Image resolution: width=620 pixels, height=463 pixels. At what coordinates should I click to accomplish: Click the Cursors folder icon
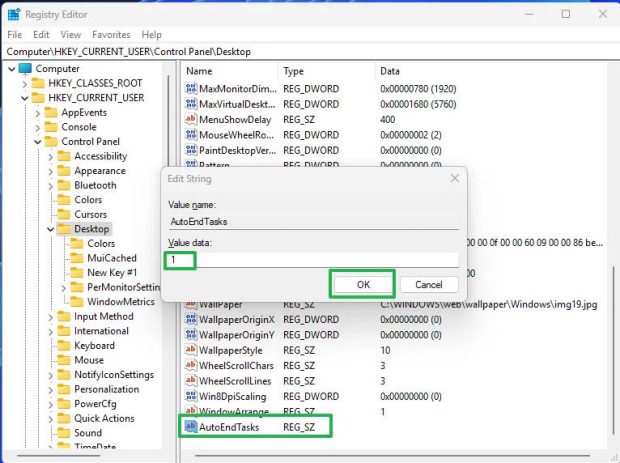(64, 214)
